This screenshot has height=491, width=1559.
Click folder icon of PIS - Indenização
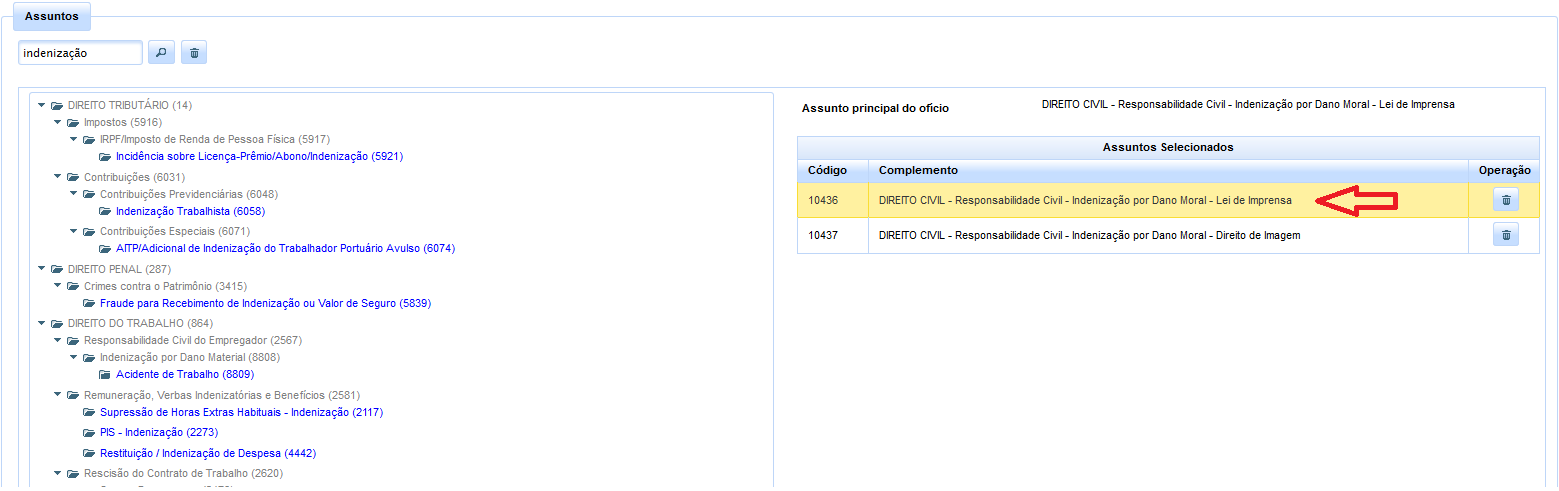point(90,433)
